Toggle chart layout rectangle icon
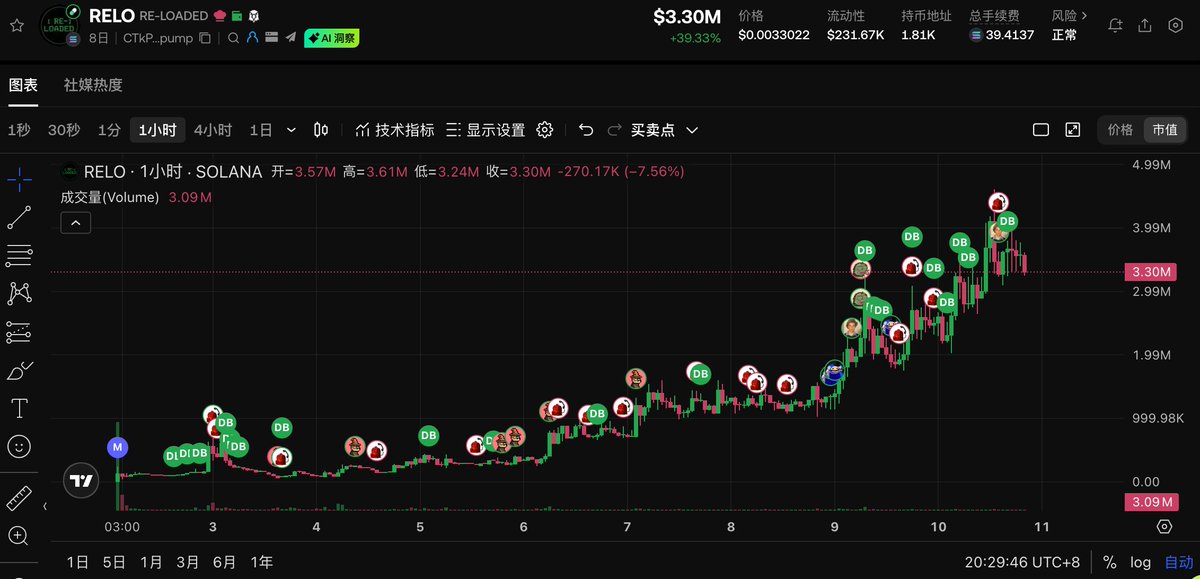1200x579 pixels. [1040, 130]
